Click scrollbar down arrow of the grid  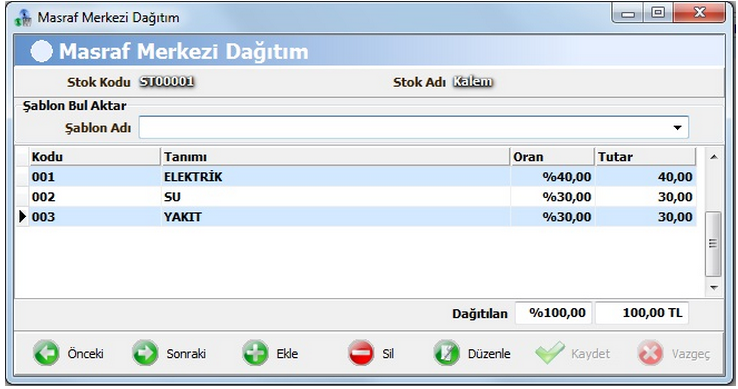pos(714,287)
